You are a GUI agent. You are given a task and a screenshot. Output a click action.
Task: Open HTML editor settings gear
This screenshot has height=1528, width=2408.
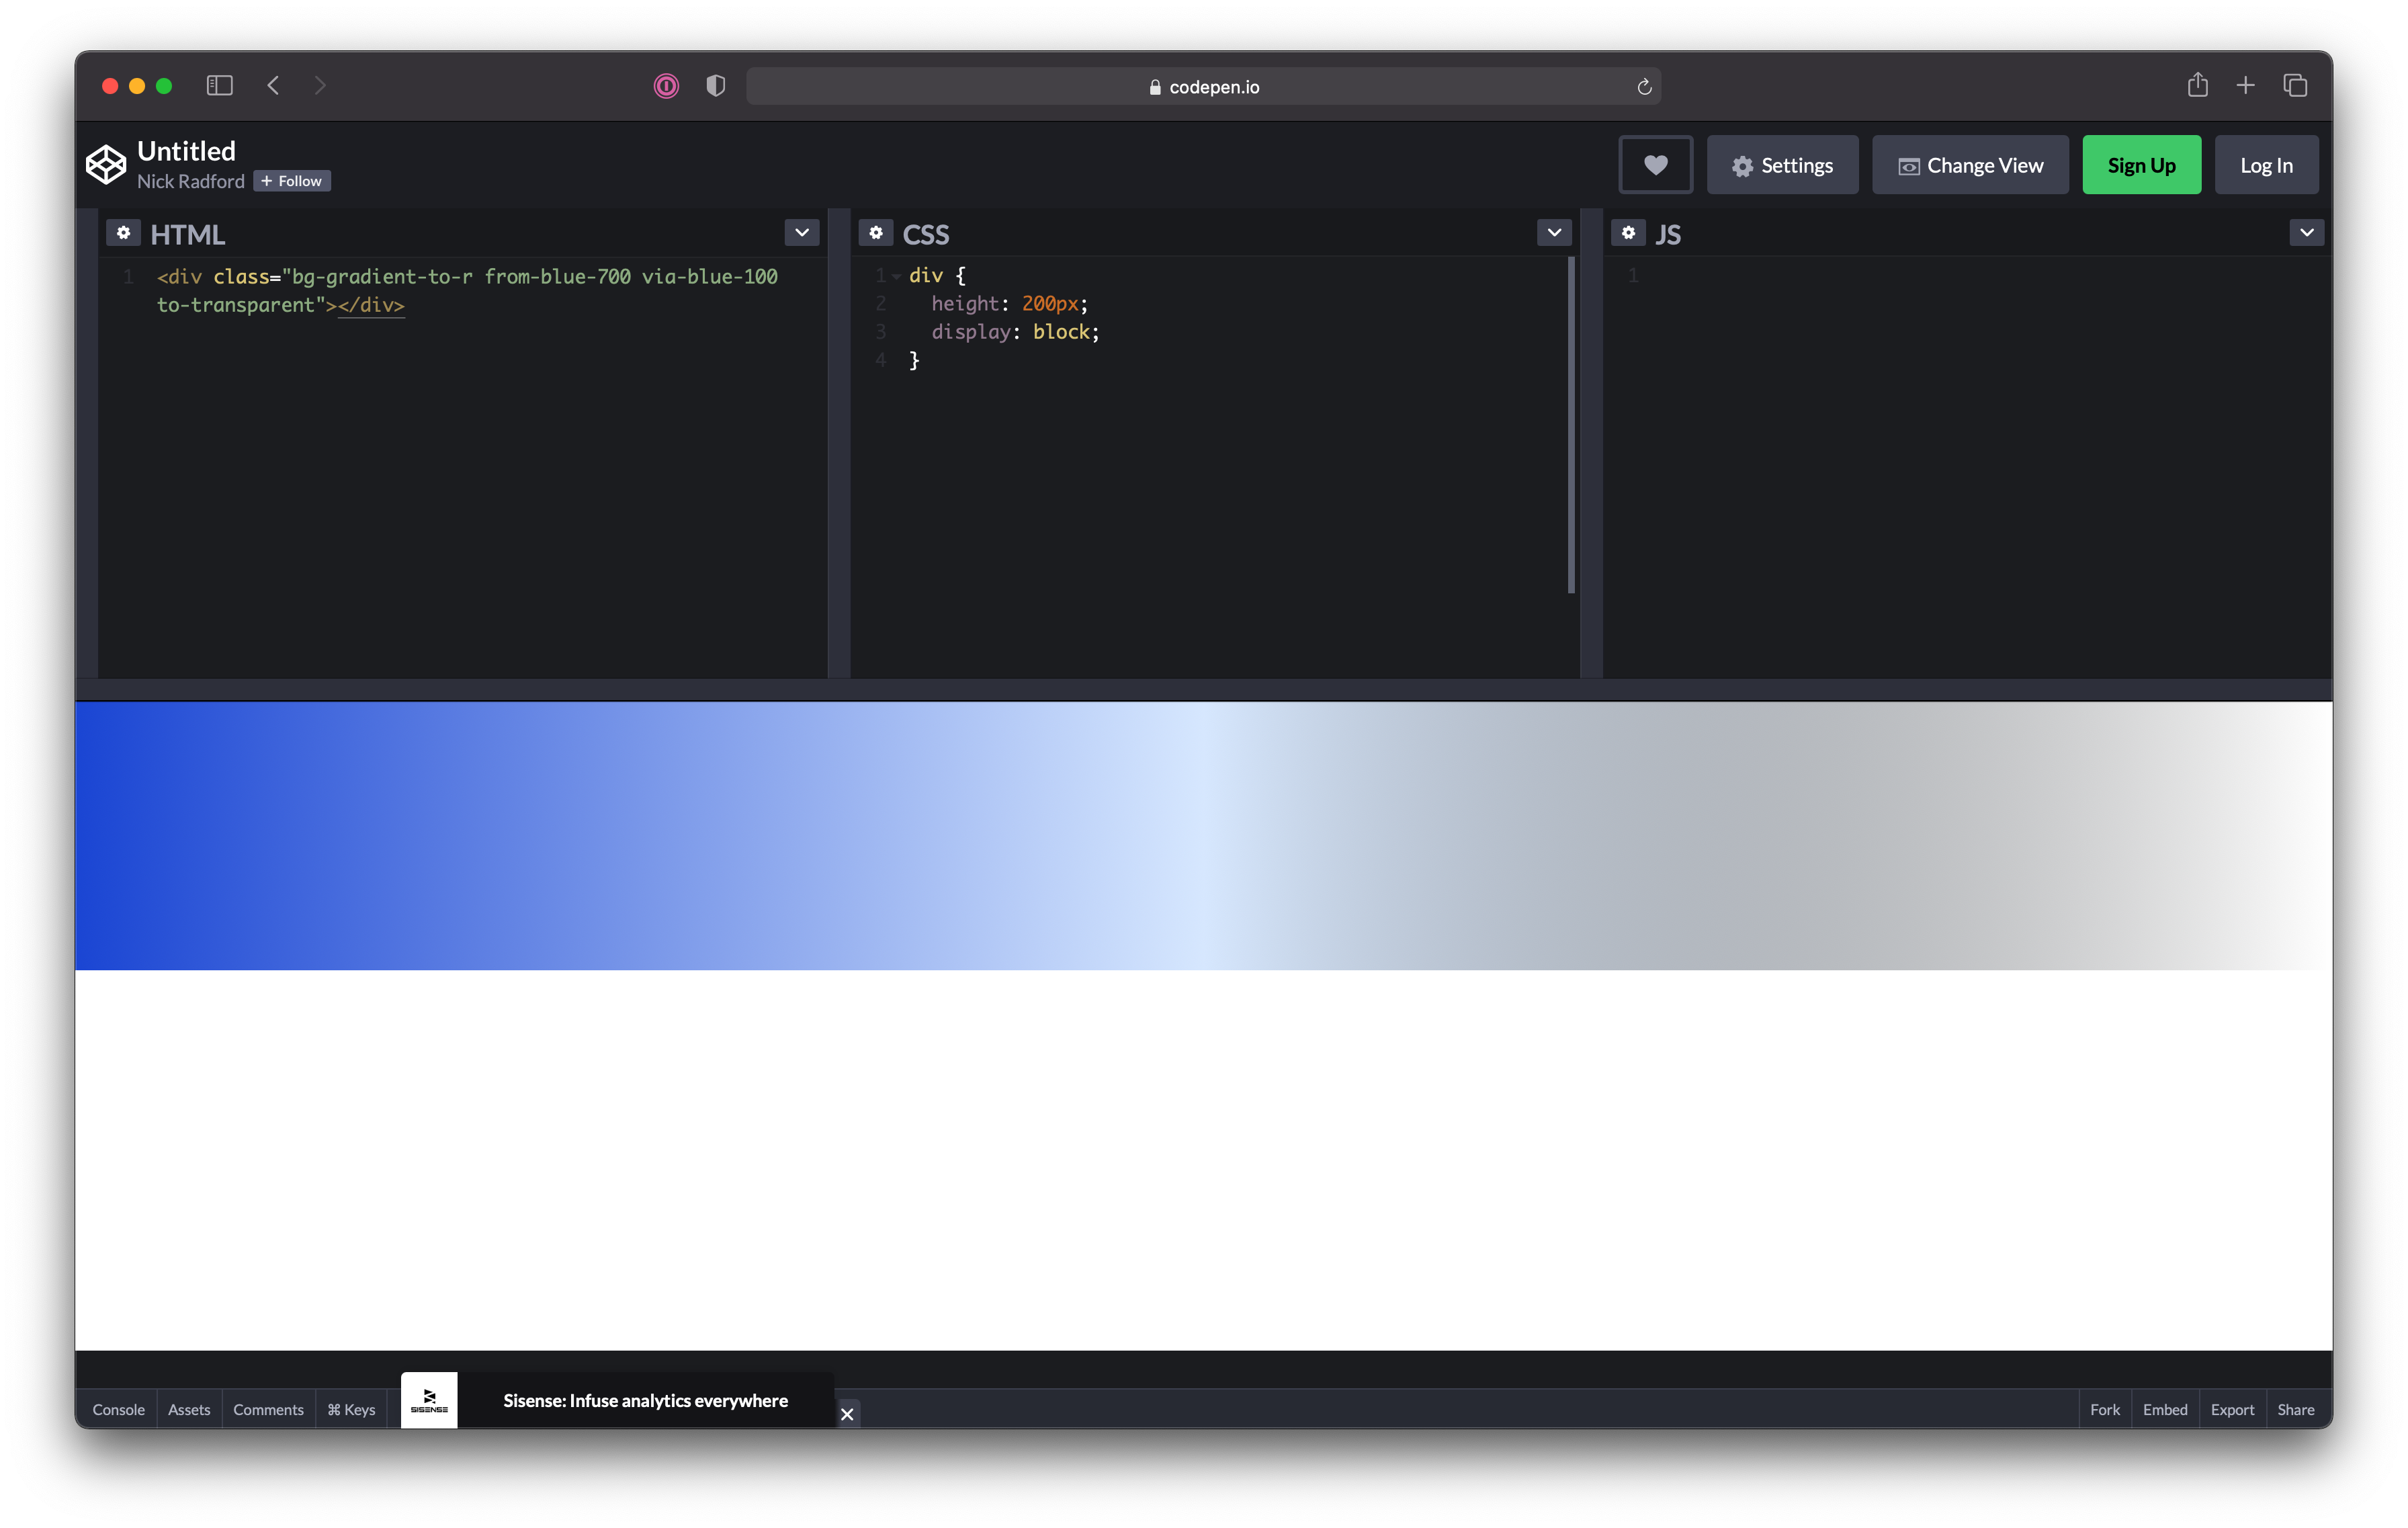[123, 233]
